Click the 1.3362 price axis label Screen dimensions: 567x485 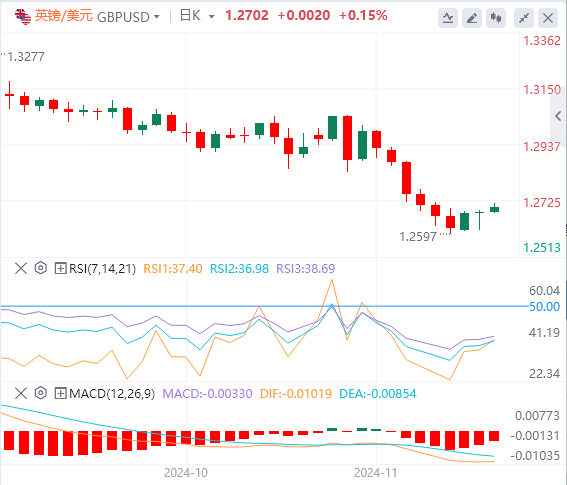click(542, 41)
